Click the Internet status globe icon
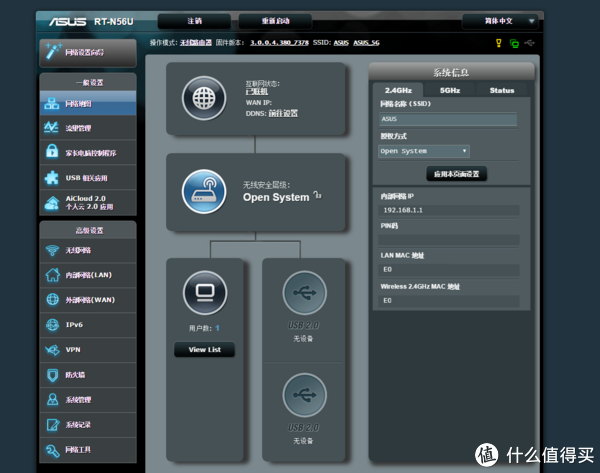The height and width of the screenshot is (473, 600). (x=204, y=98)
